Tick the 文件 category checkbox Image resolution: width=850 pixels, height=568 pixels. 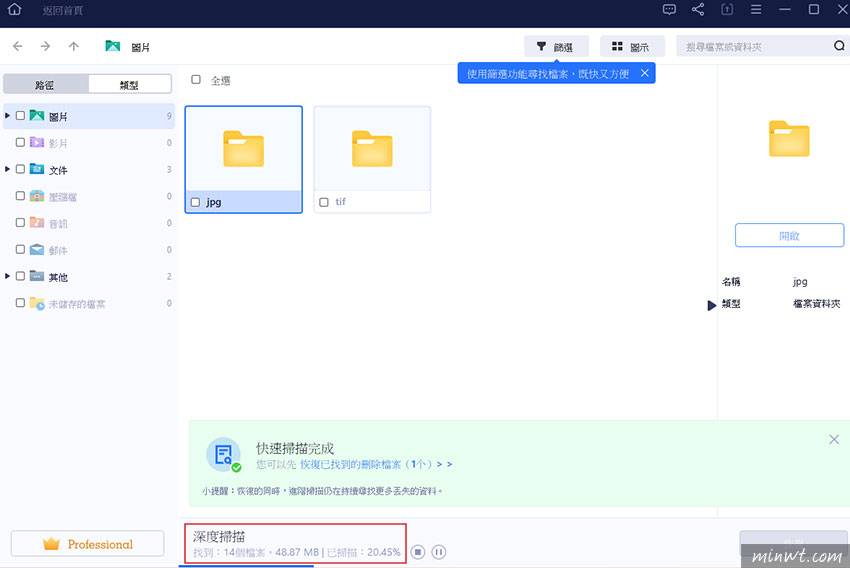point(20,169)
